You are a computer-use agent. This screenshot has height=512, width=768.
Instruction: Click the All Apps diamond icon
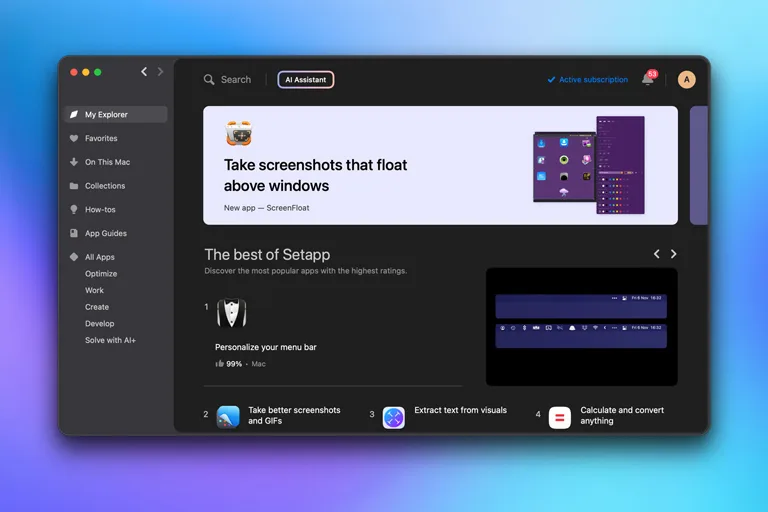[x=74, y=257]
